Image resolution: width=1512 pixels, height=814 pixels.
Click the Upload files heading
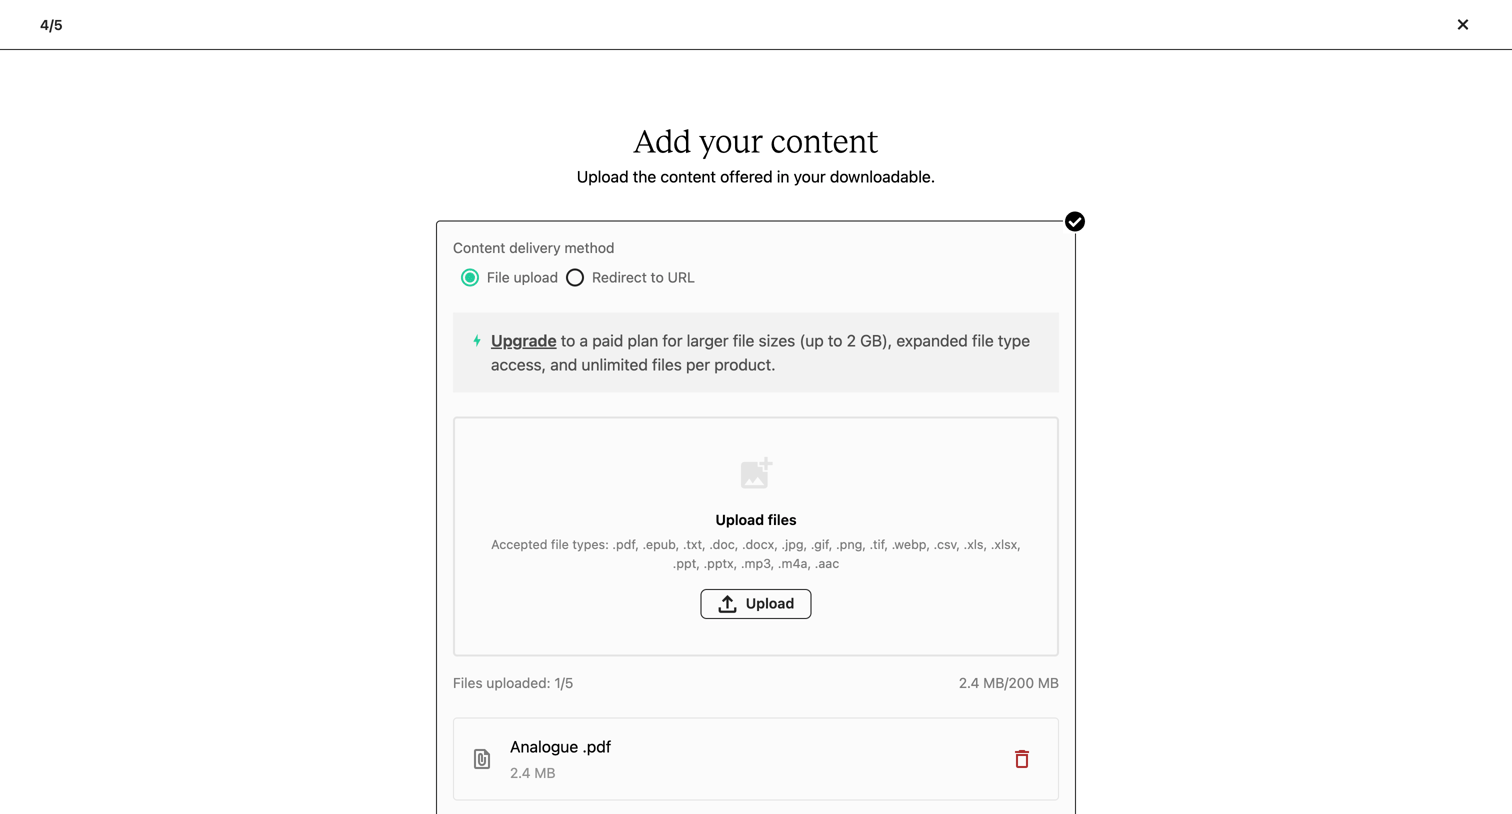756,520
